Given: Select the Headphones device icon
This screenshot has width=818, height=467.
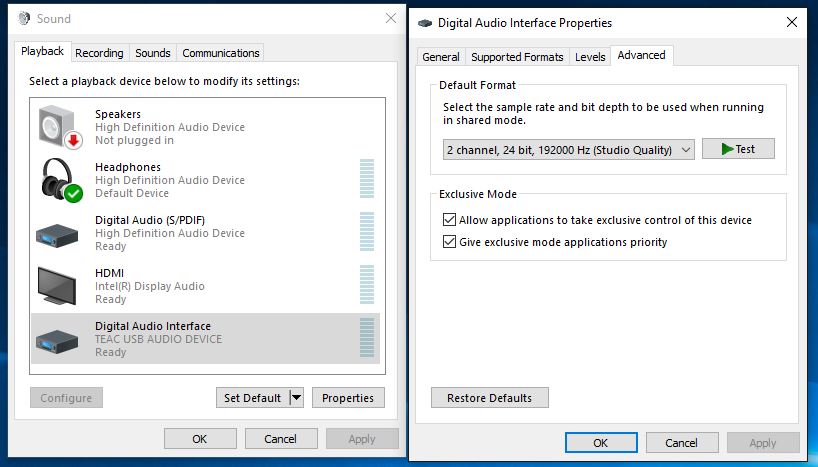Looking at the screenshot, I should [58, 180].
